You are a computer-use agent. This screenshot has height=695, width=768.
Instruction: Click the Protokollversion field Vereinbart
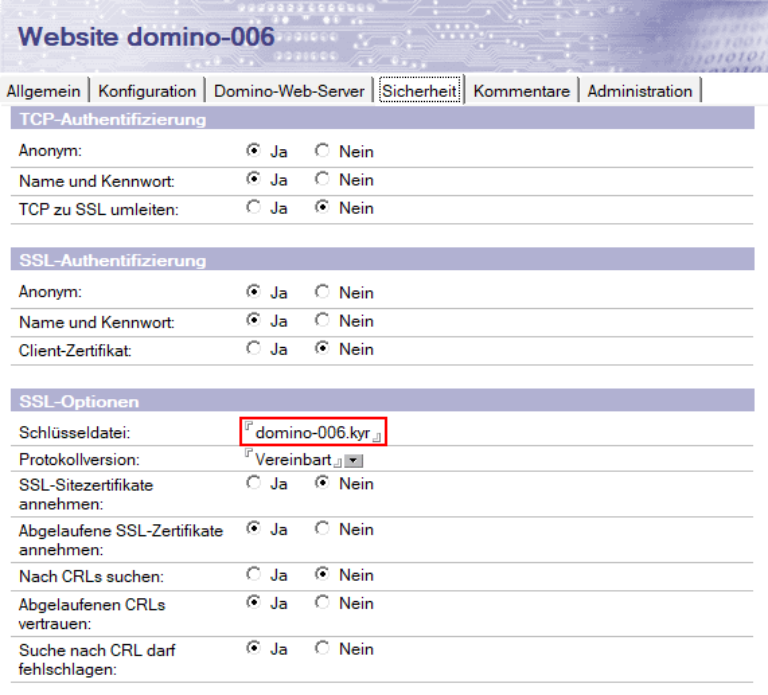click(x=293, y=459)
